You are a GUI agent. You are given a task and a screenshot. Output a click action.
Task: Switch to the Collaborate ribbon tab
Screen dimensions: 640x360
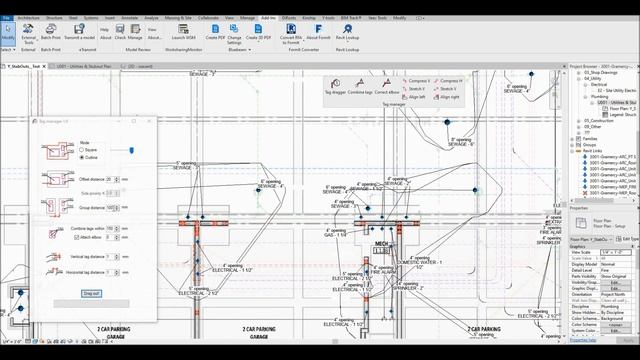[x=208, y=18]
